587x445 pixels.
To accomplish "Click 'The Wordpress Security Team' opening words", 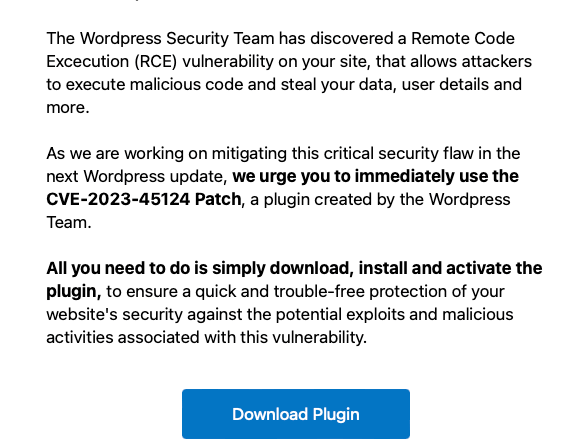I will coord(160,39).
